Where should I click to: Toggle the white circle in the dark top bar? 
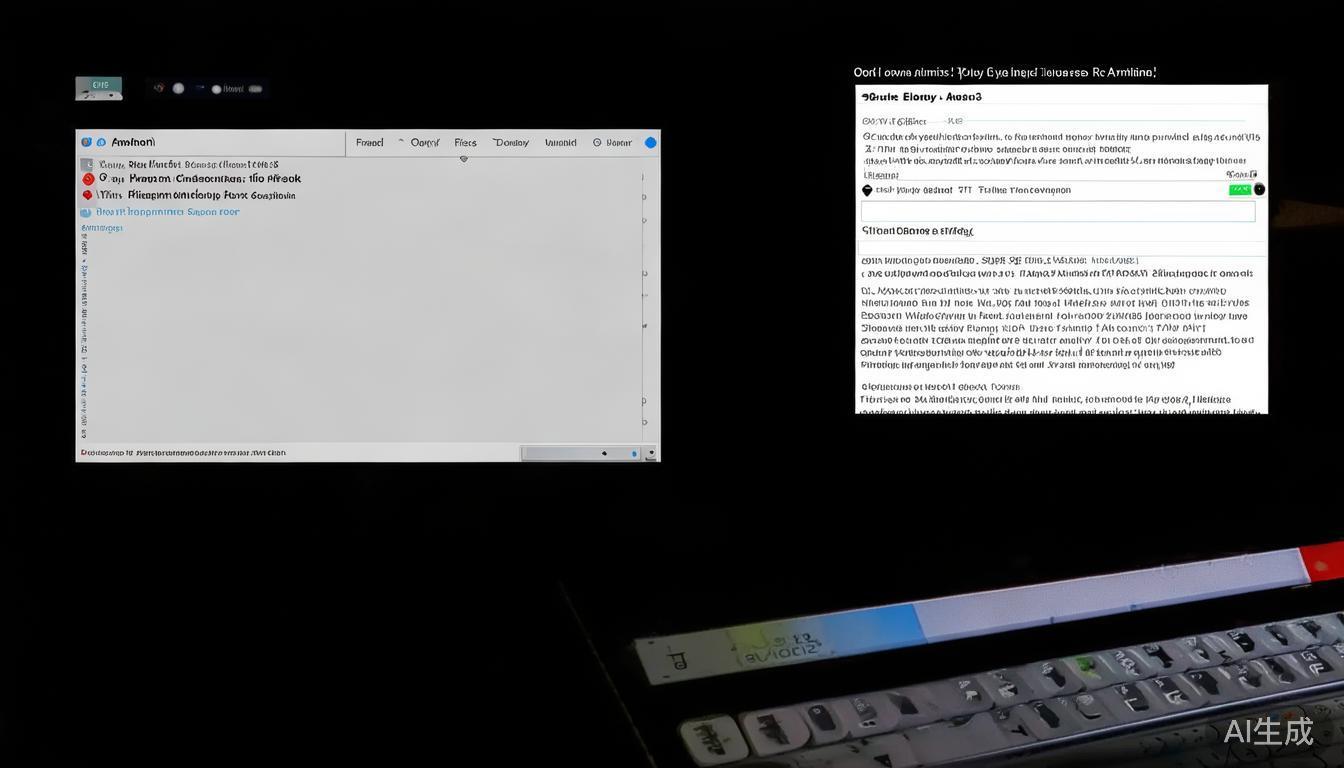178,88
